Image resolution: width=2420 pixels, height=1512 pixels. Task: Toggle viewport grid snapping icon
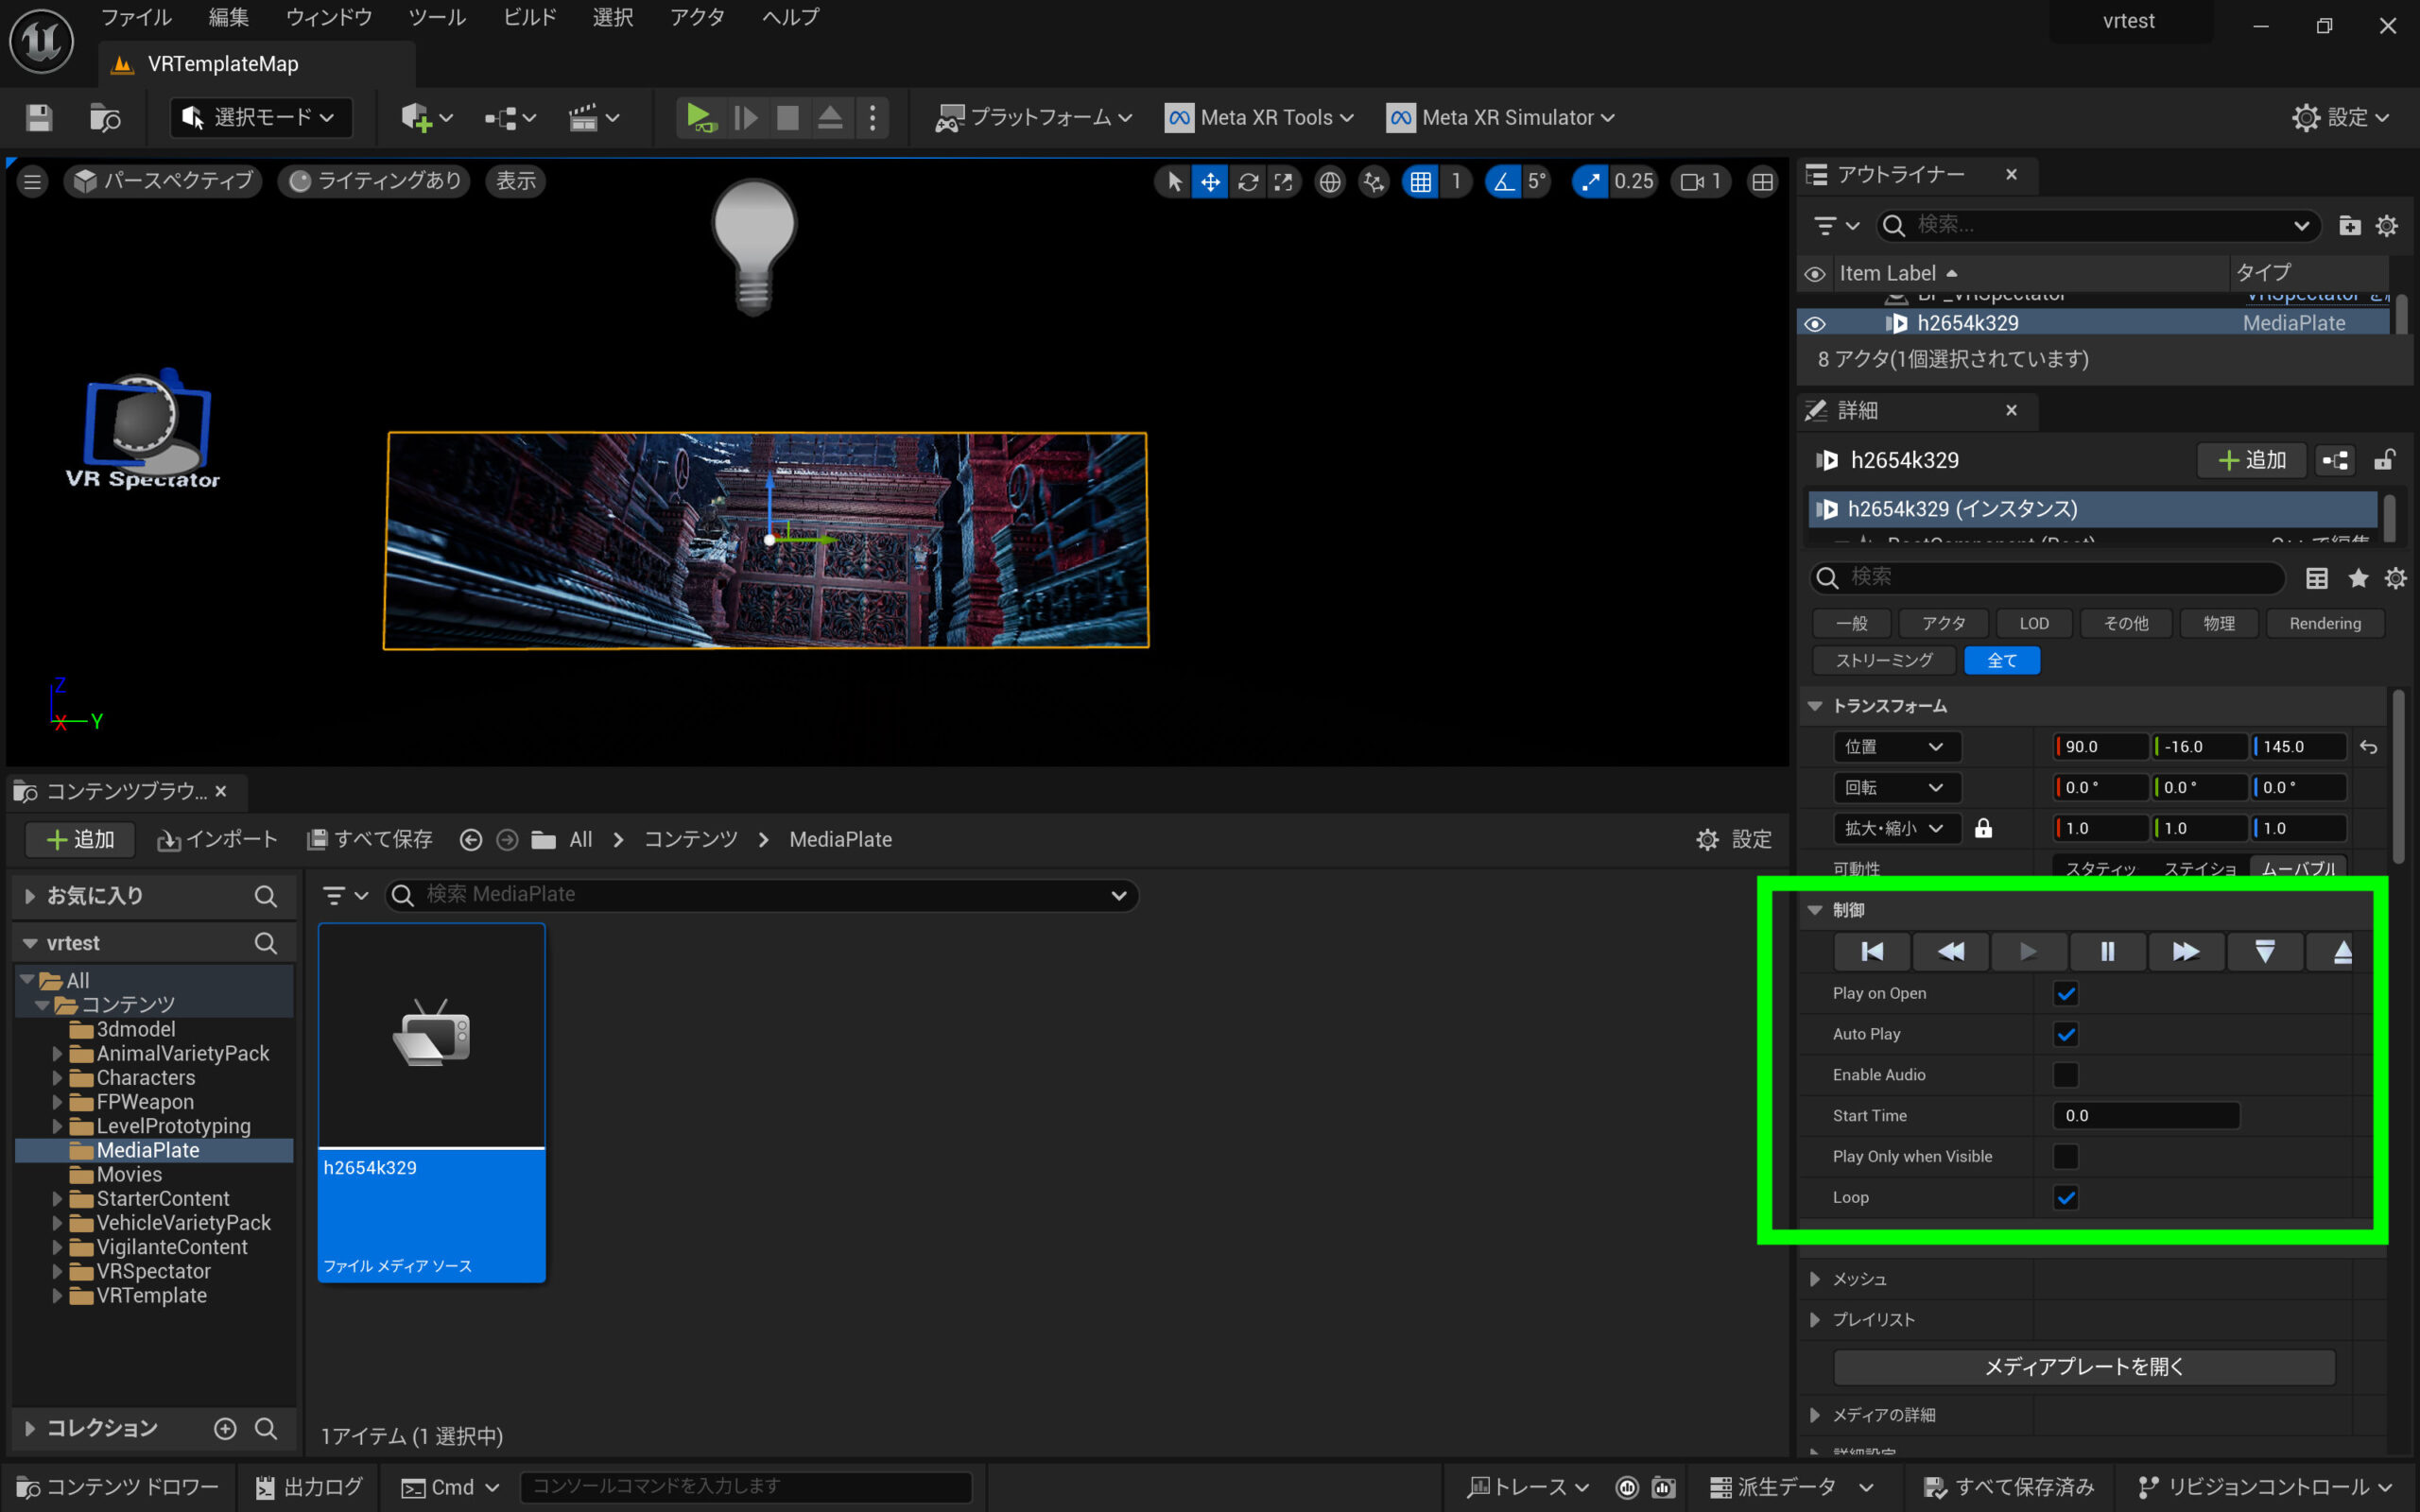[1420, 182]
